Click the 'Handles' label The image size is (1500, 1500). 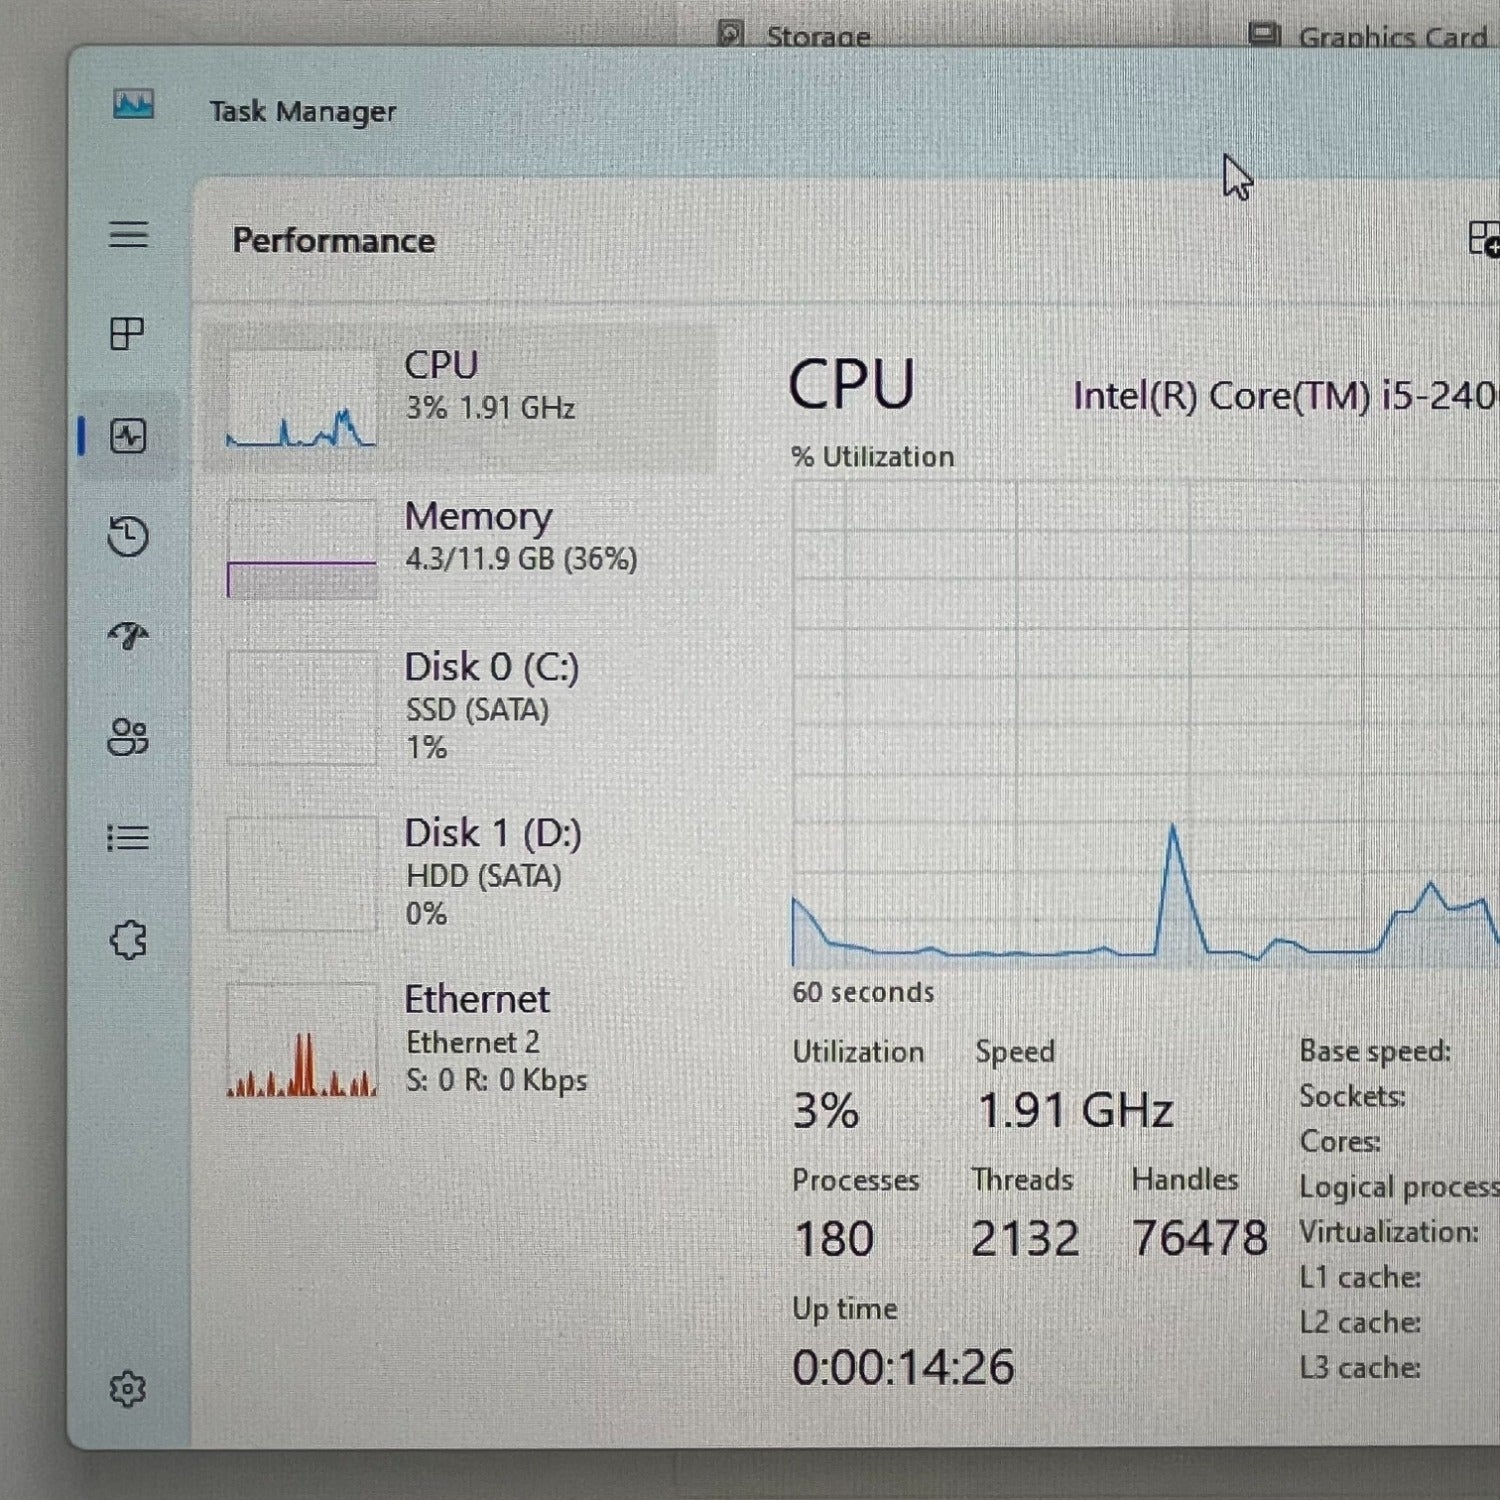(1185, 1180)
